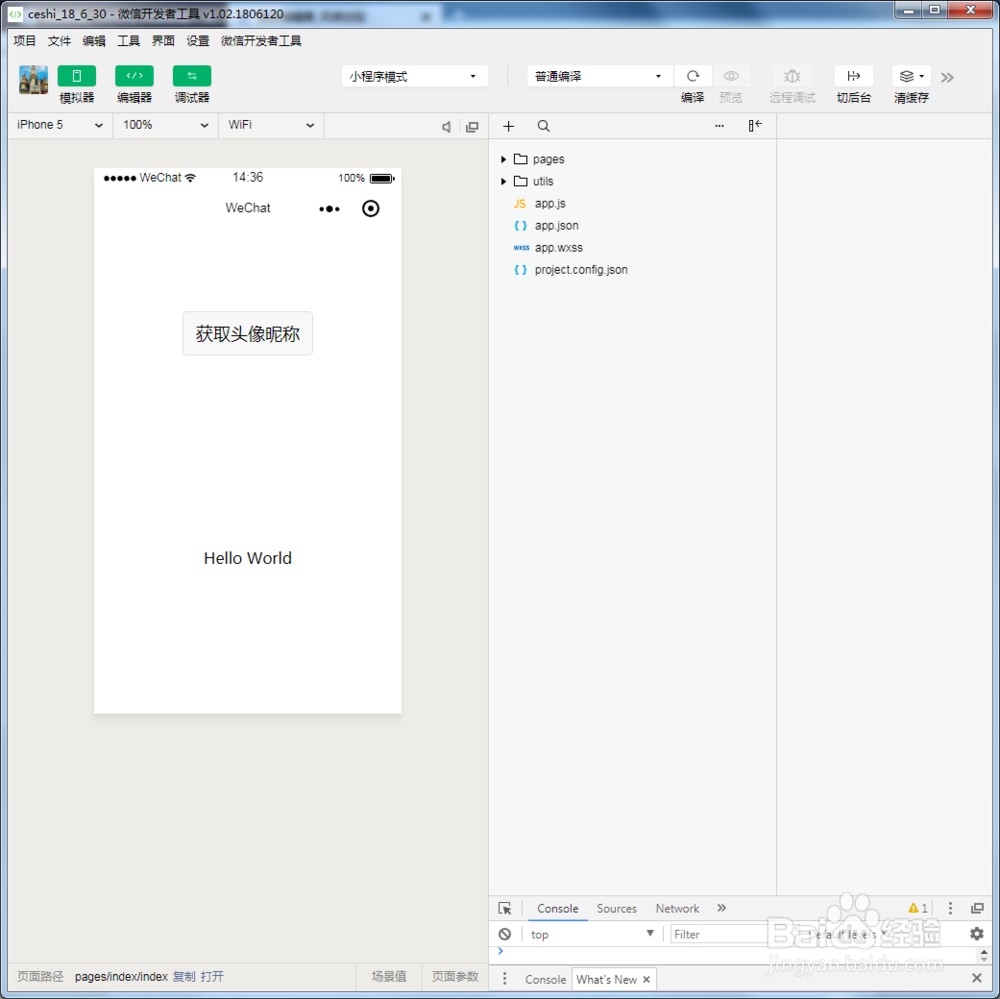
Task: Open the drawer vertical dots menu
Action: click(x=504, y=979)
